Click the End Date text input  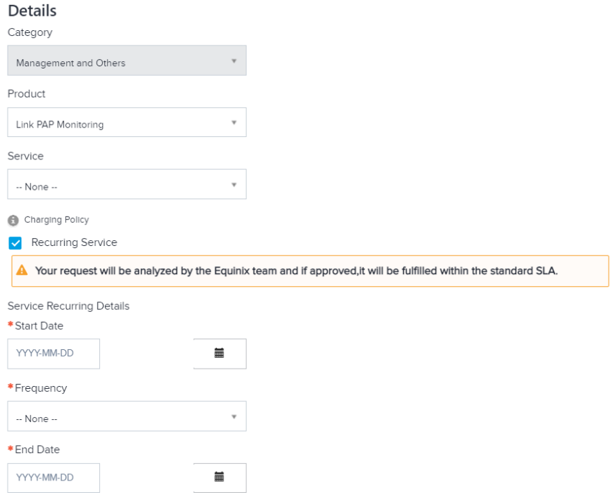coord(53,478)
